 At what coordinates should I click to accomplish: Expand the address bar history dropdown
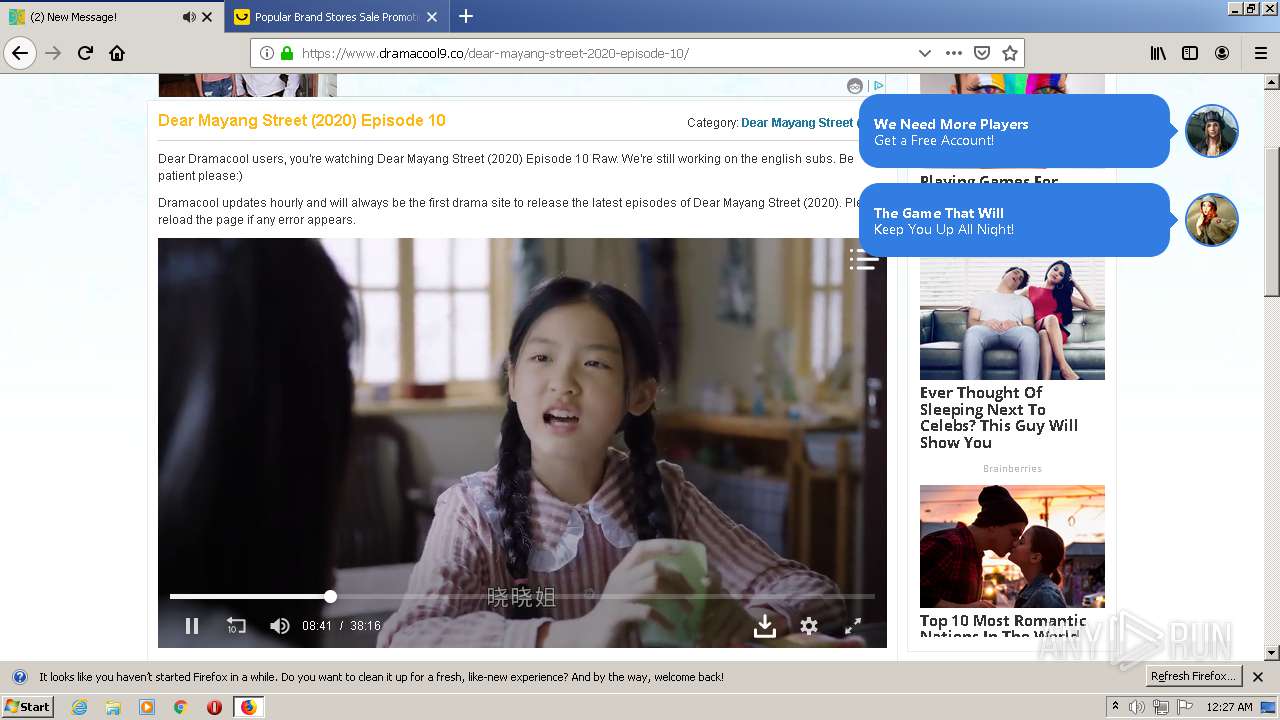click(x=924, y=53)
